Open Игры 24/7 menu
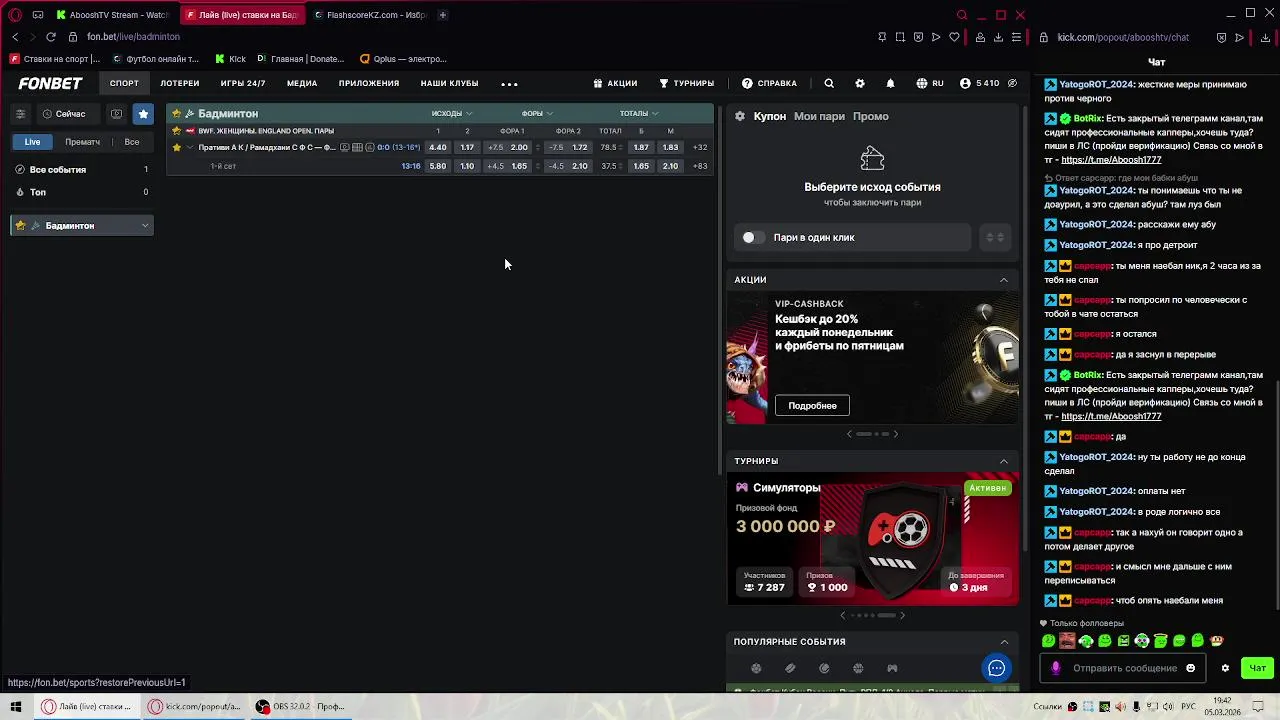1280x720 pixels. pos(243,84)
